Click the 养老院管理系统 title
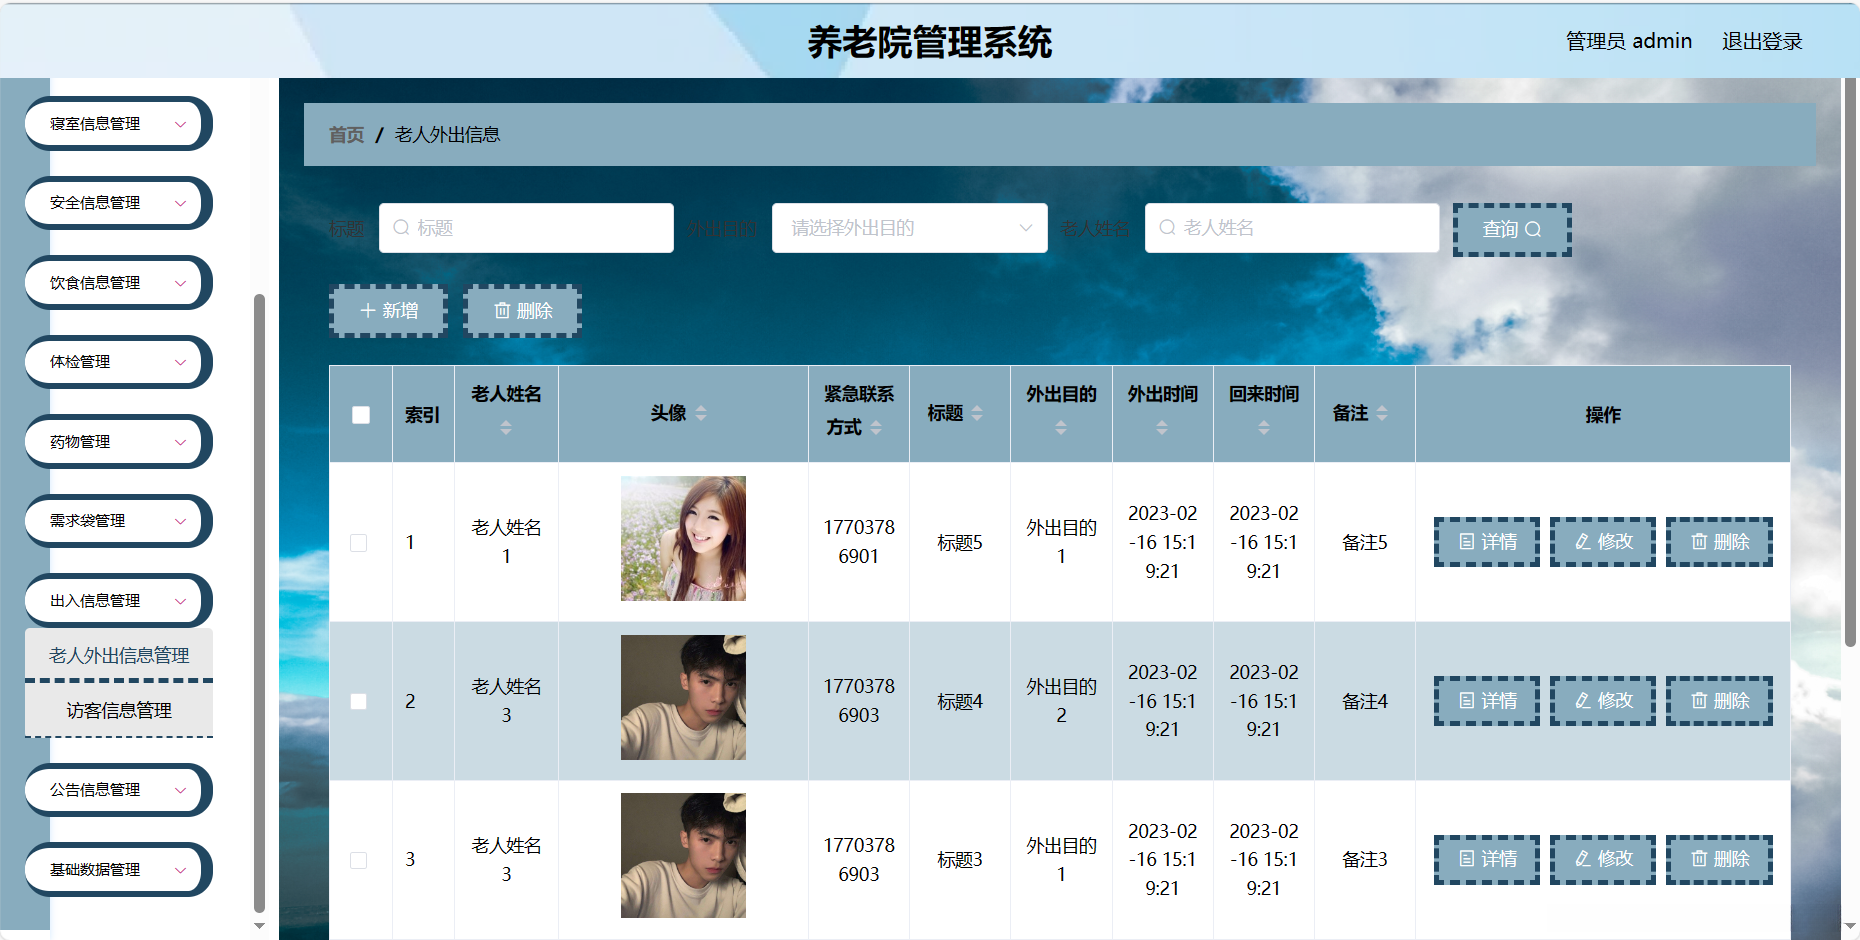Viewport: 1860px width, 940px height. pos(930,43)
